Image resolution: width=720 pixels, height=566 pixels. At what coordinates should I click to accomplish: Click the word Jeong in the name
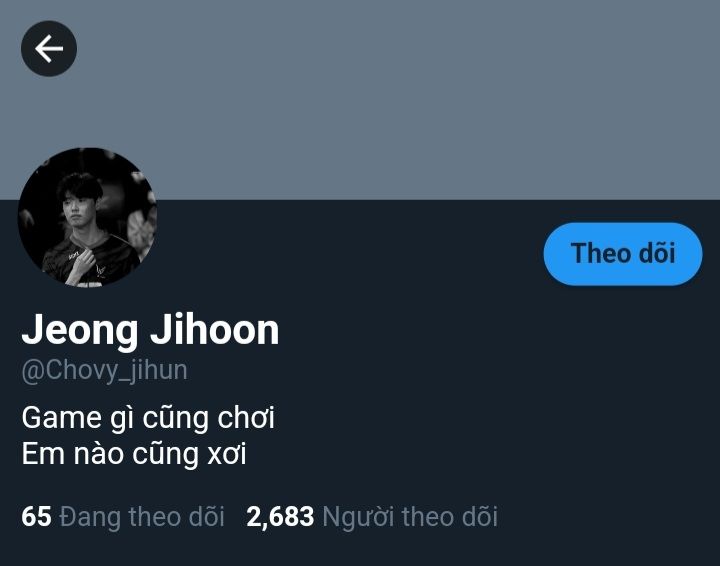tap(80, 331)
